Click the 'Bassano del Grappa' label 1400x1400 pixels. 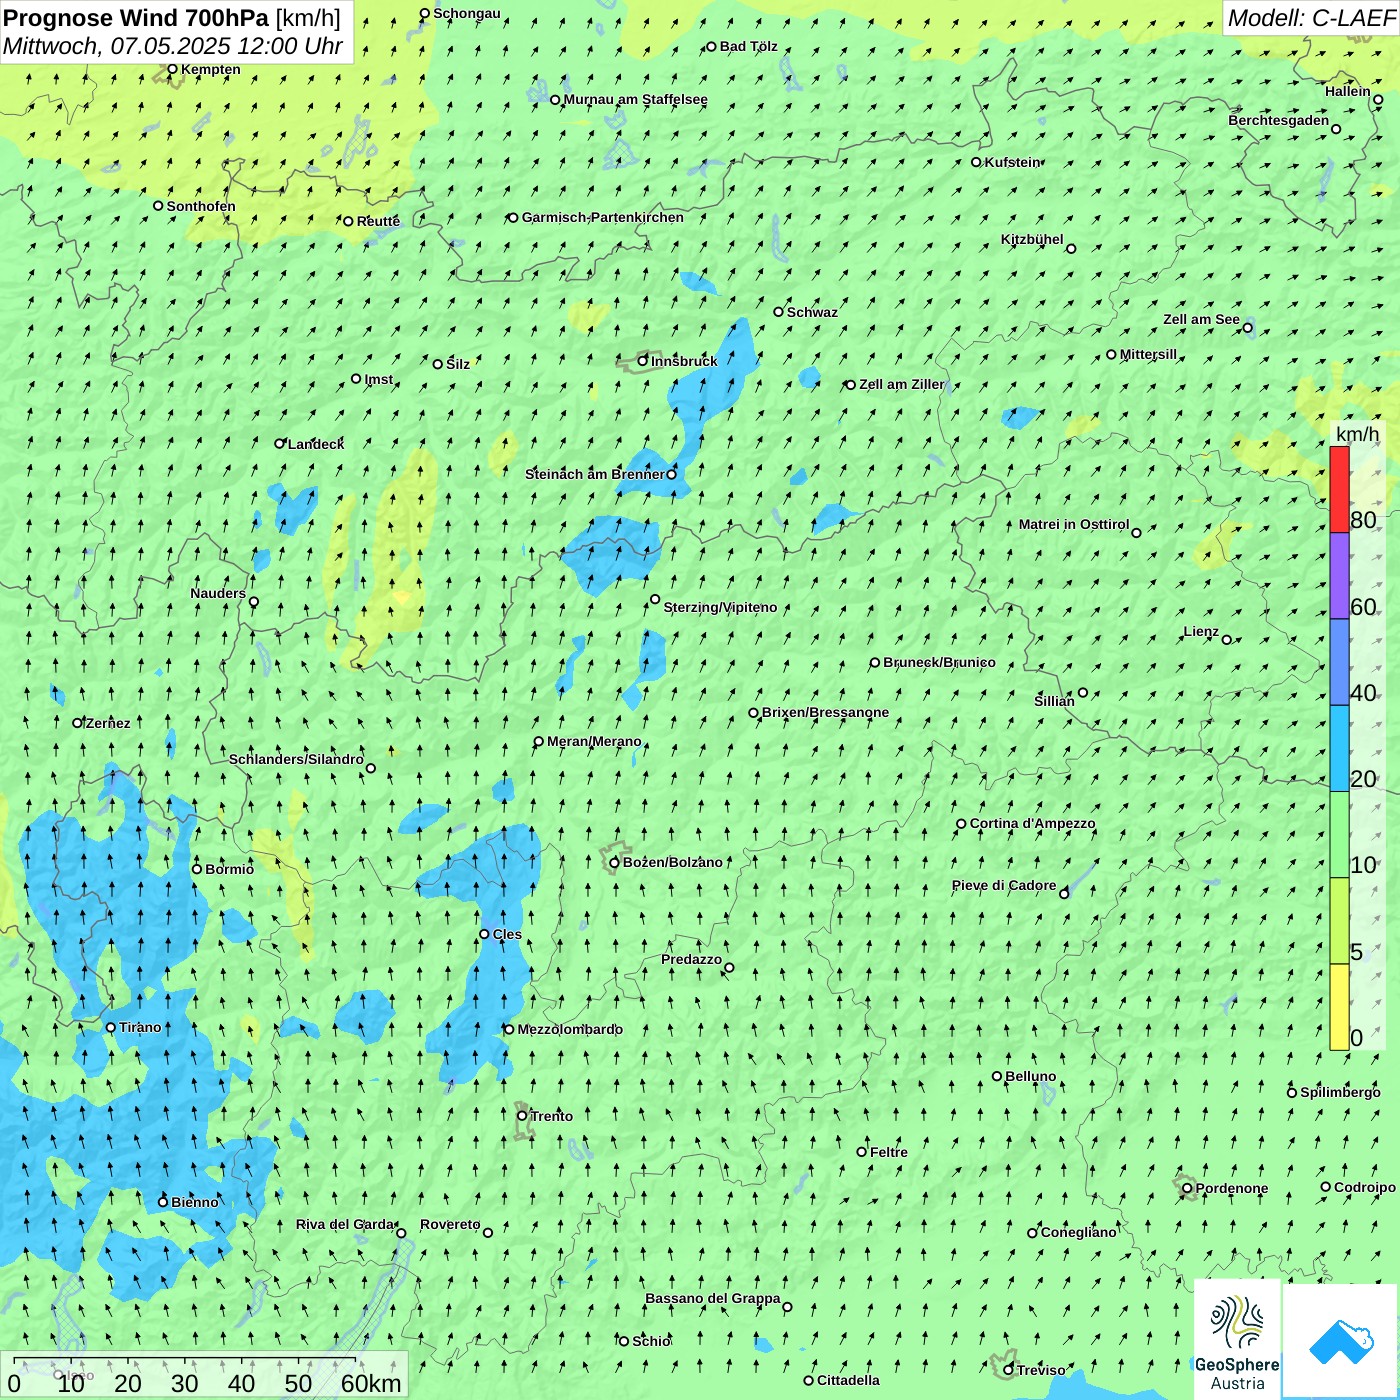tap(713, 1298)
